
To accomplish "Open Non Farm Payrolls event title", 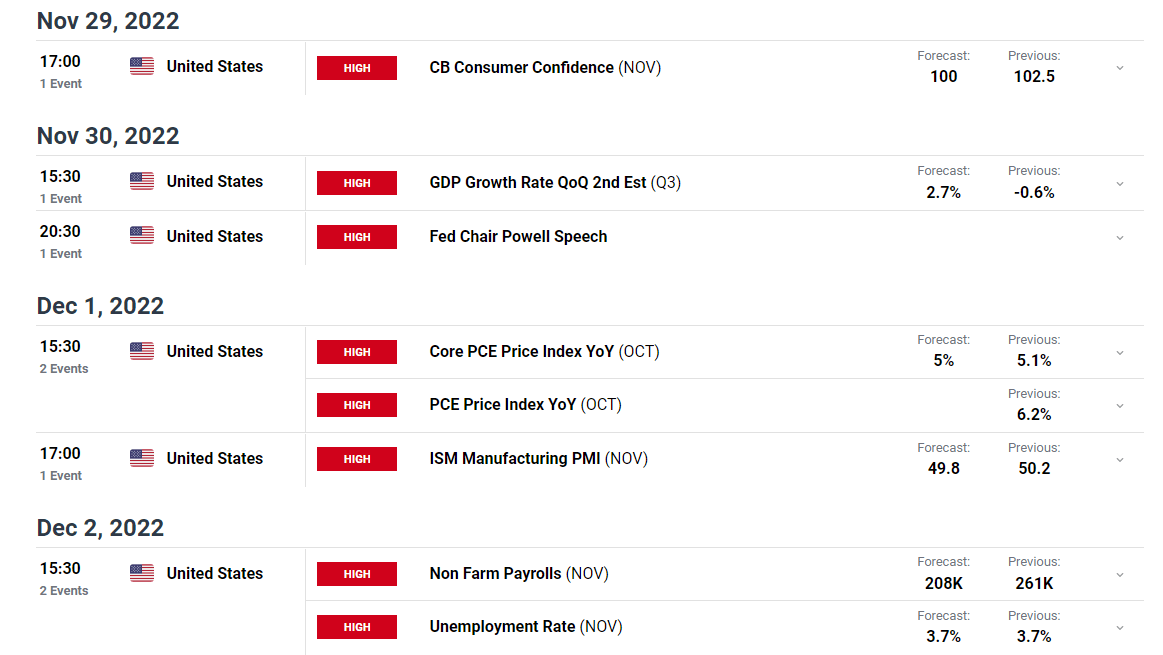I will [518, 573].
